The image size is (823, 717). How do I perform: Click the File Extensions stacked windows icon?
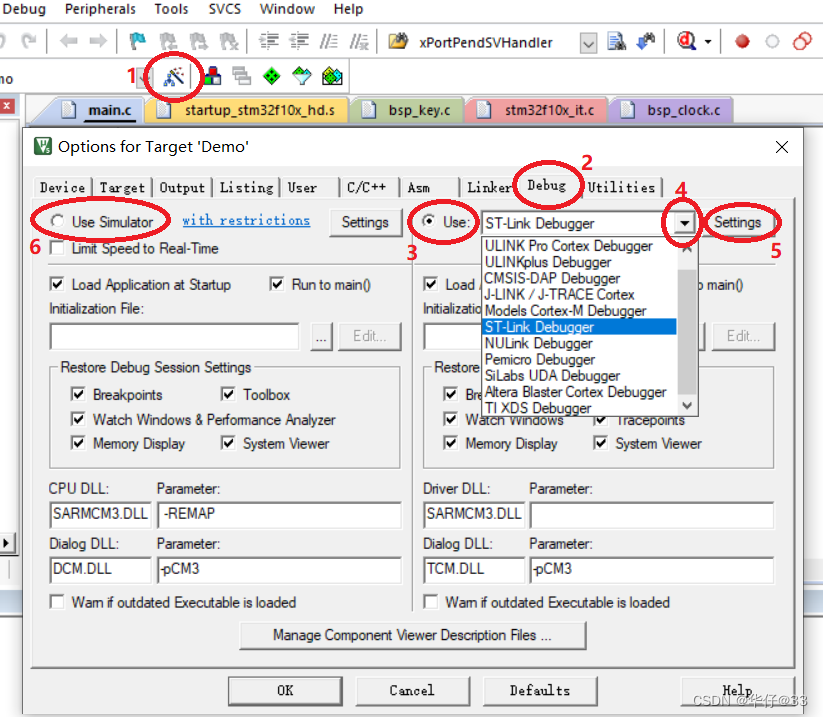[x=241, y=77]
